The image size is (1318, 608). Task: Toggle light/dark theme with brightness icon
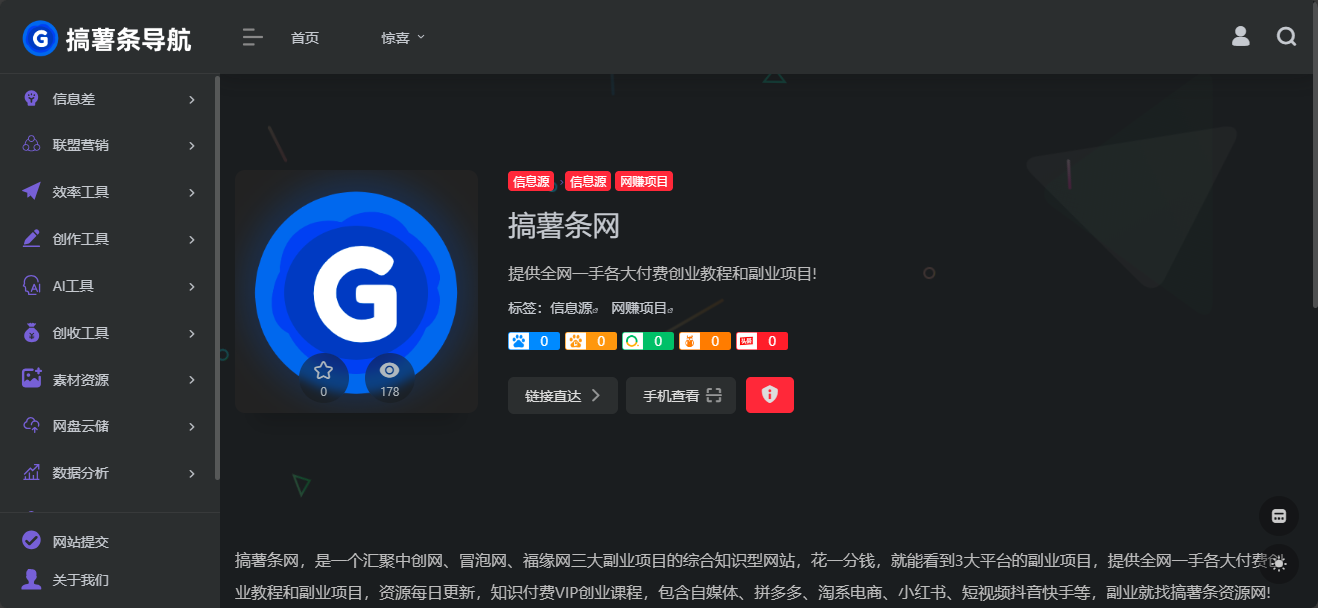coord(1278,563)
